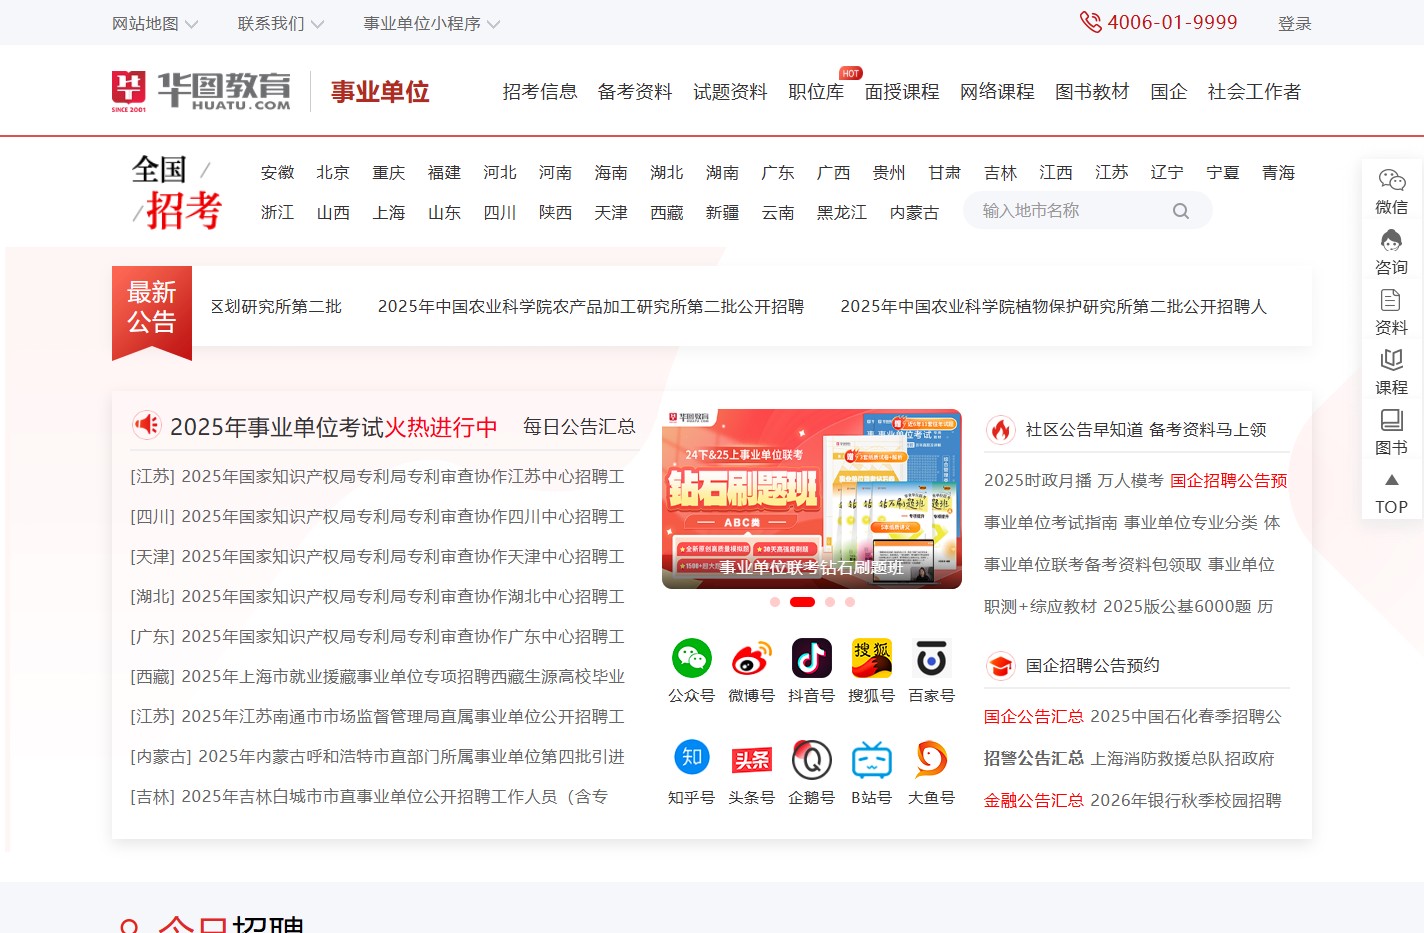Go to the third carousel dot
1424x933 pixels.
[830, 602]
